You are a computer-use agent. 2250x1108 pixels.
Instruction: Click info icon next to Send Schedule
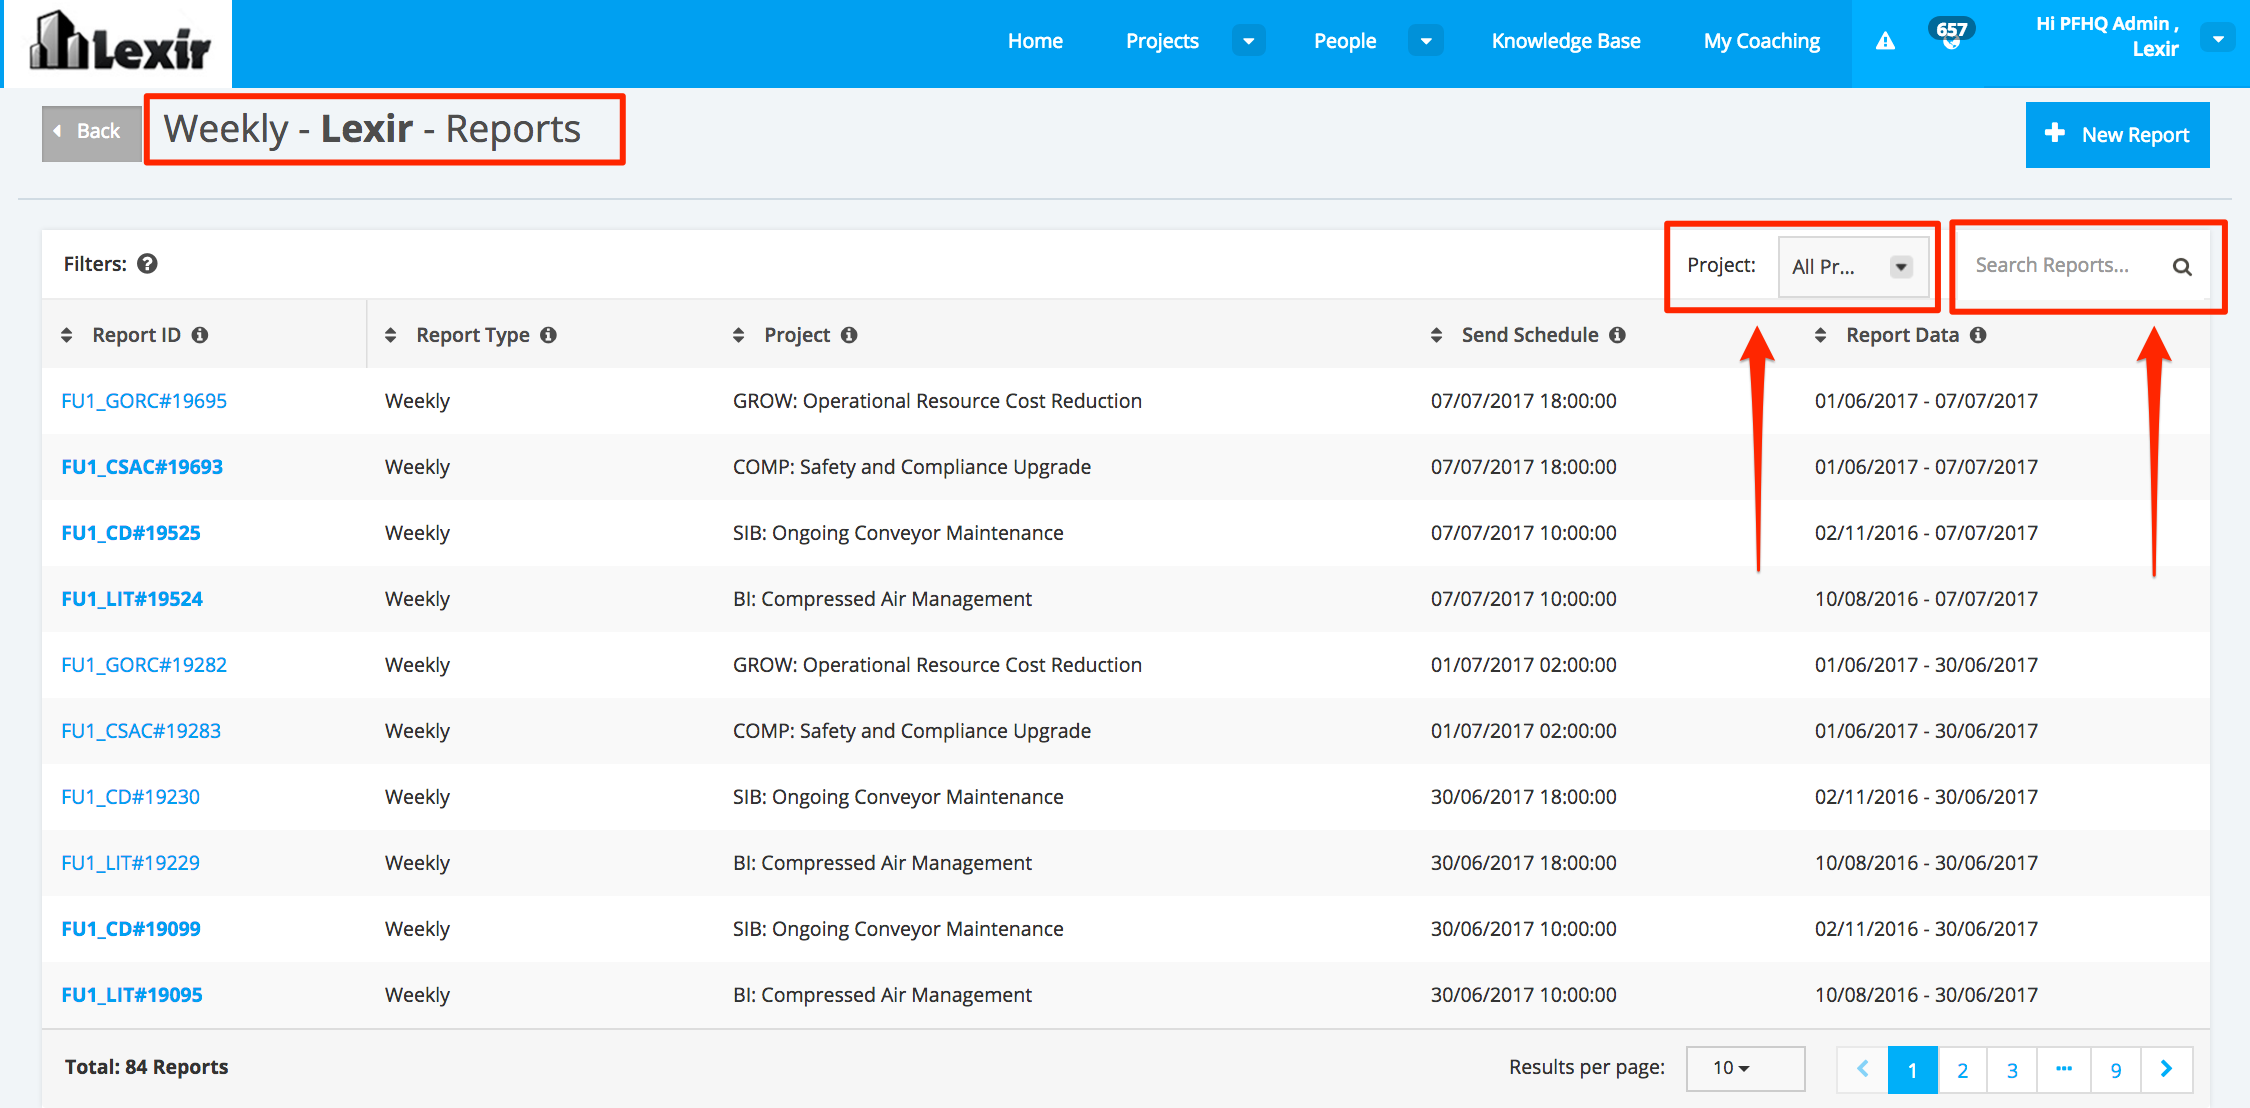pos(1617,335)
